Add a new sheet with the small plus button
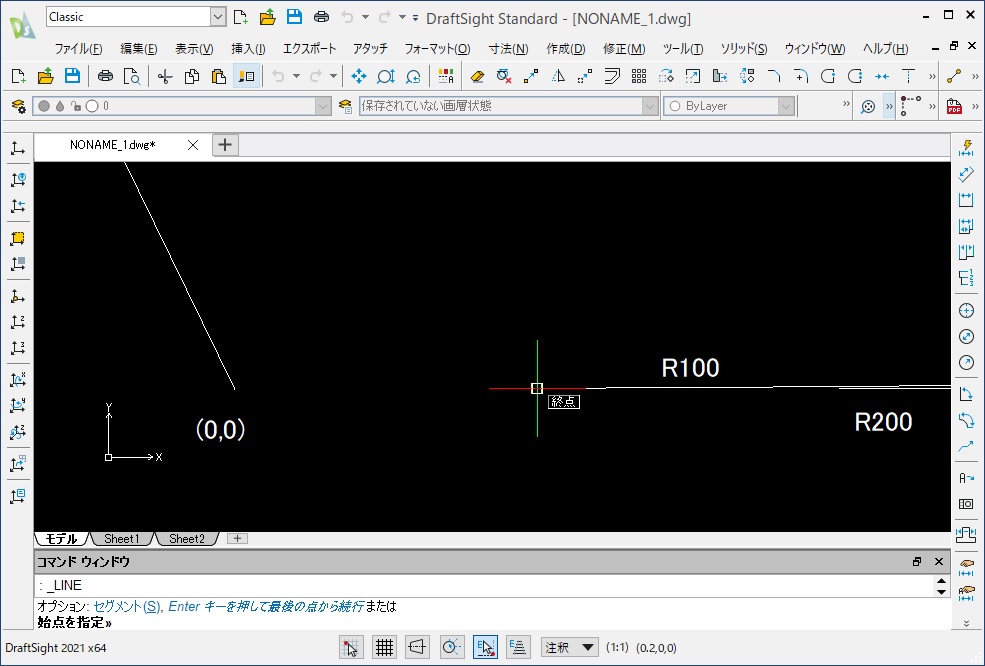 point(237,538)
